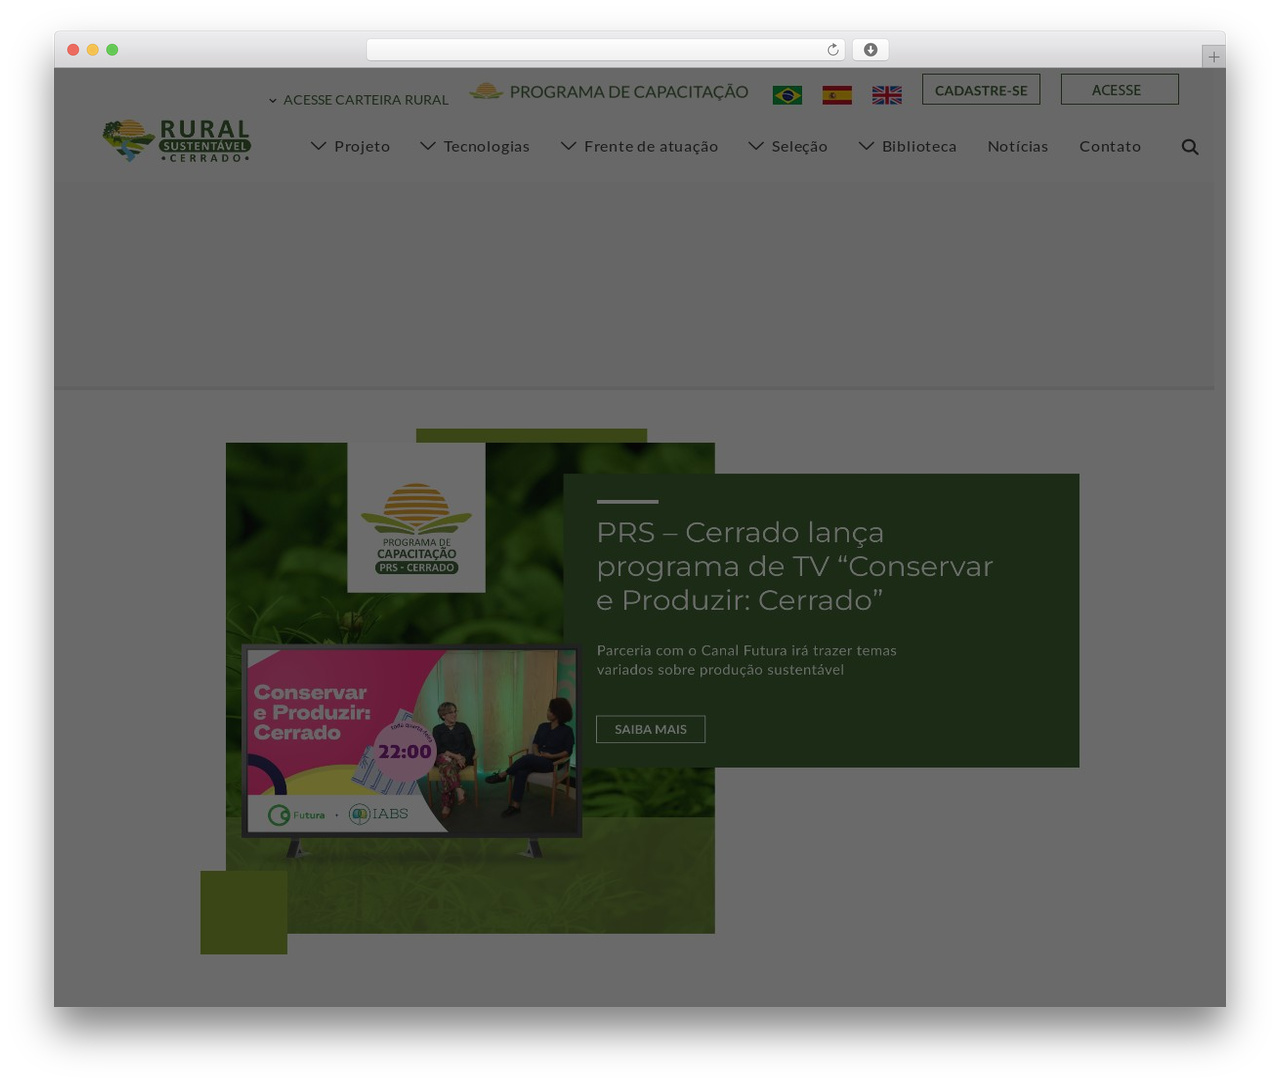The image size is (1280, 1084).
Task: Click the browser address bar
Action: pos(606,50)
